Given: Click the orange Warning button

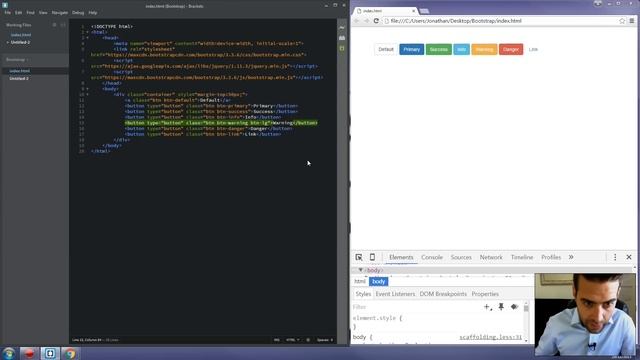Looking at the screenshot, I should click(x=484, y=49).
